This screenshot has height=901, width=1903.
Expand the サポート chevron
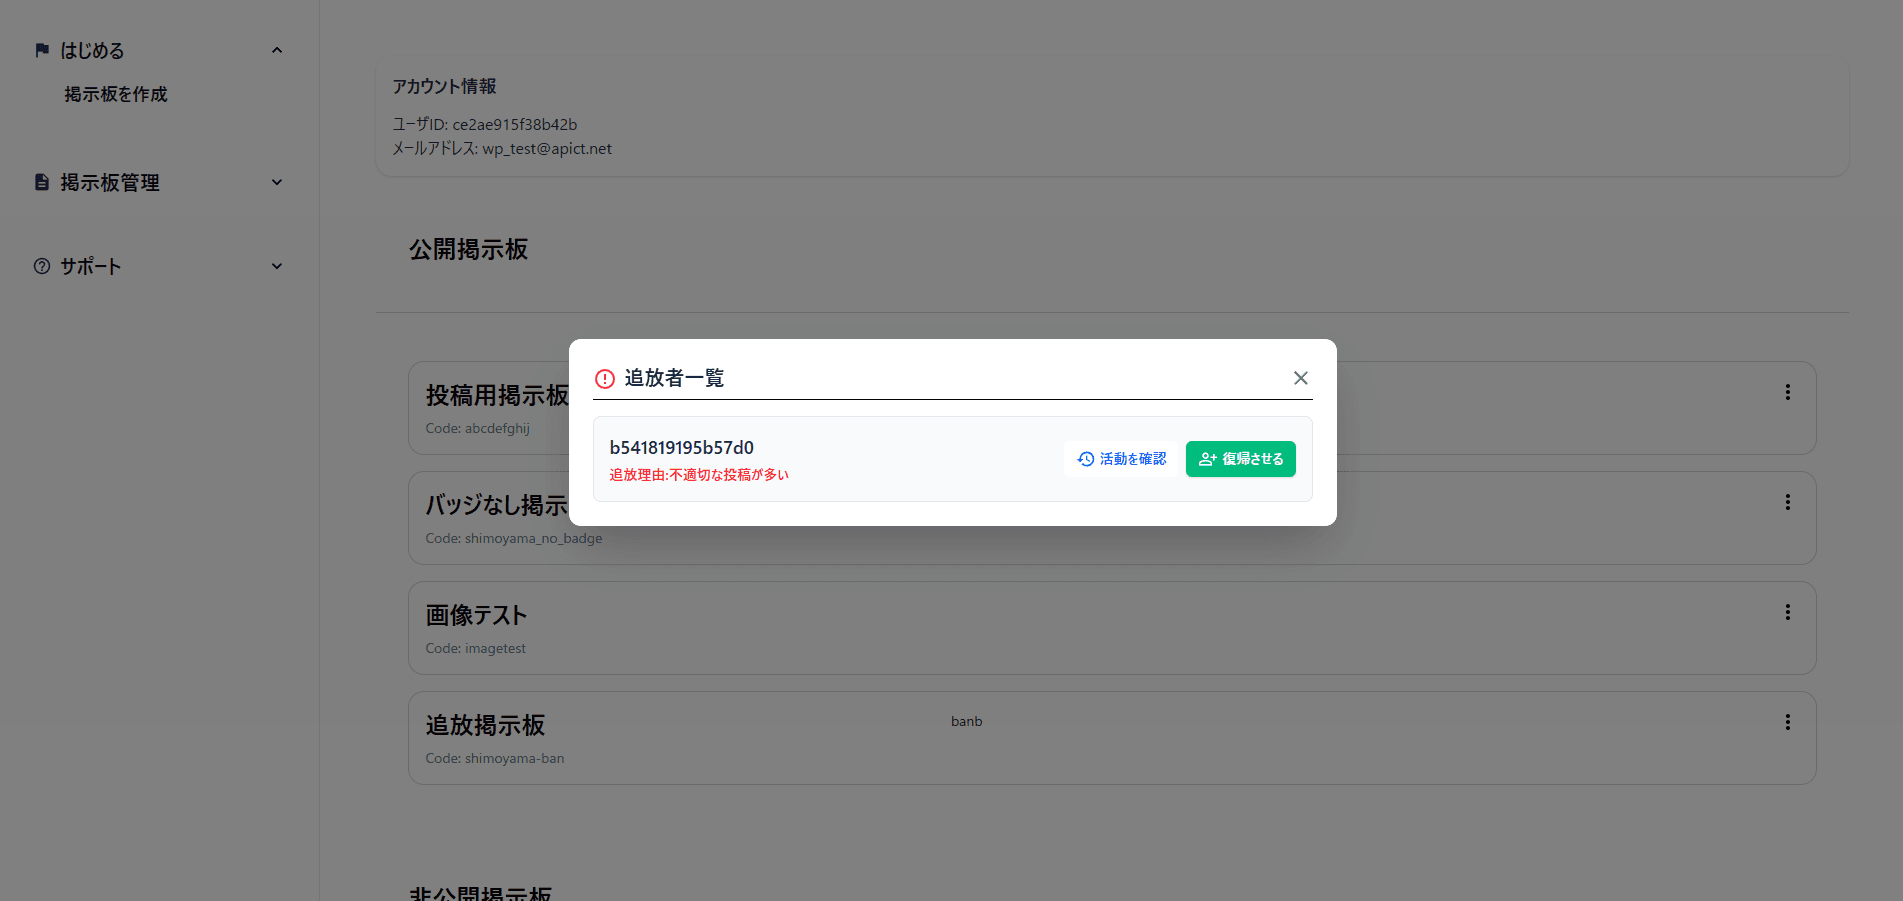(x=277, y=266)
